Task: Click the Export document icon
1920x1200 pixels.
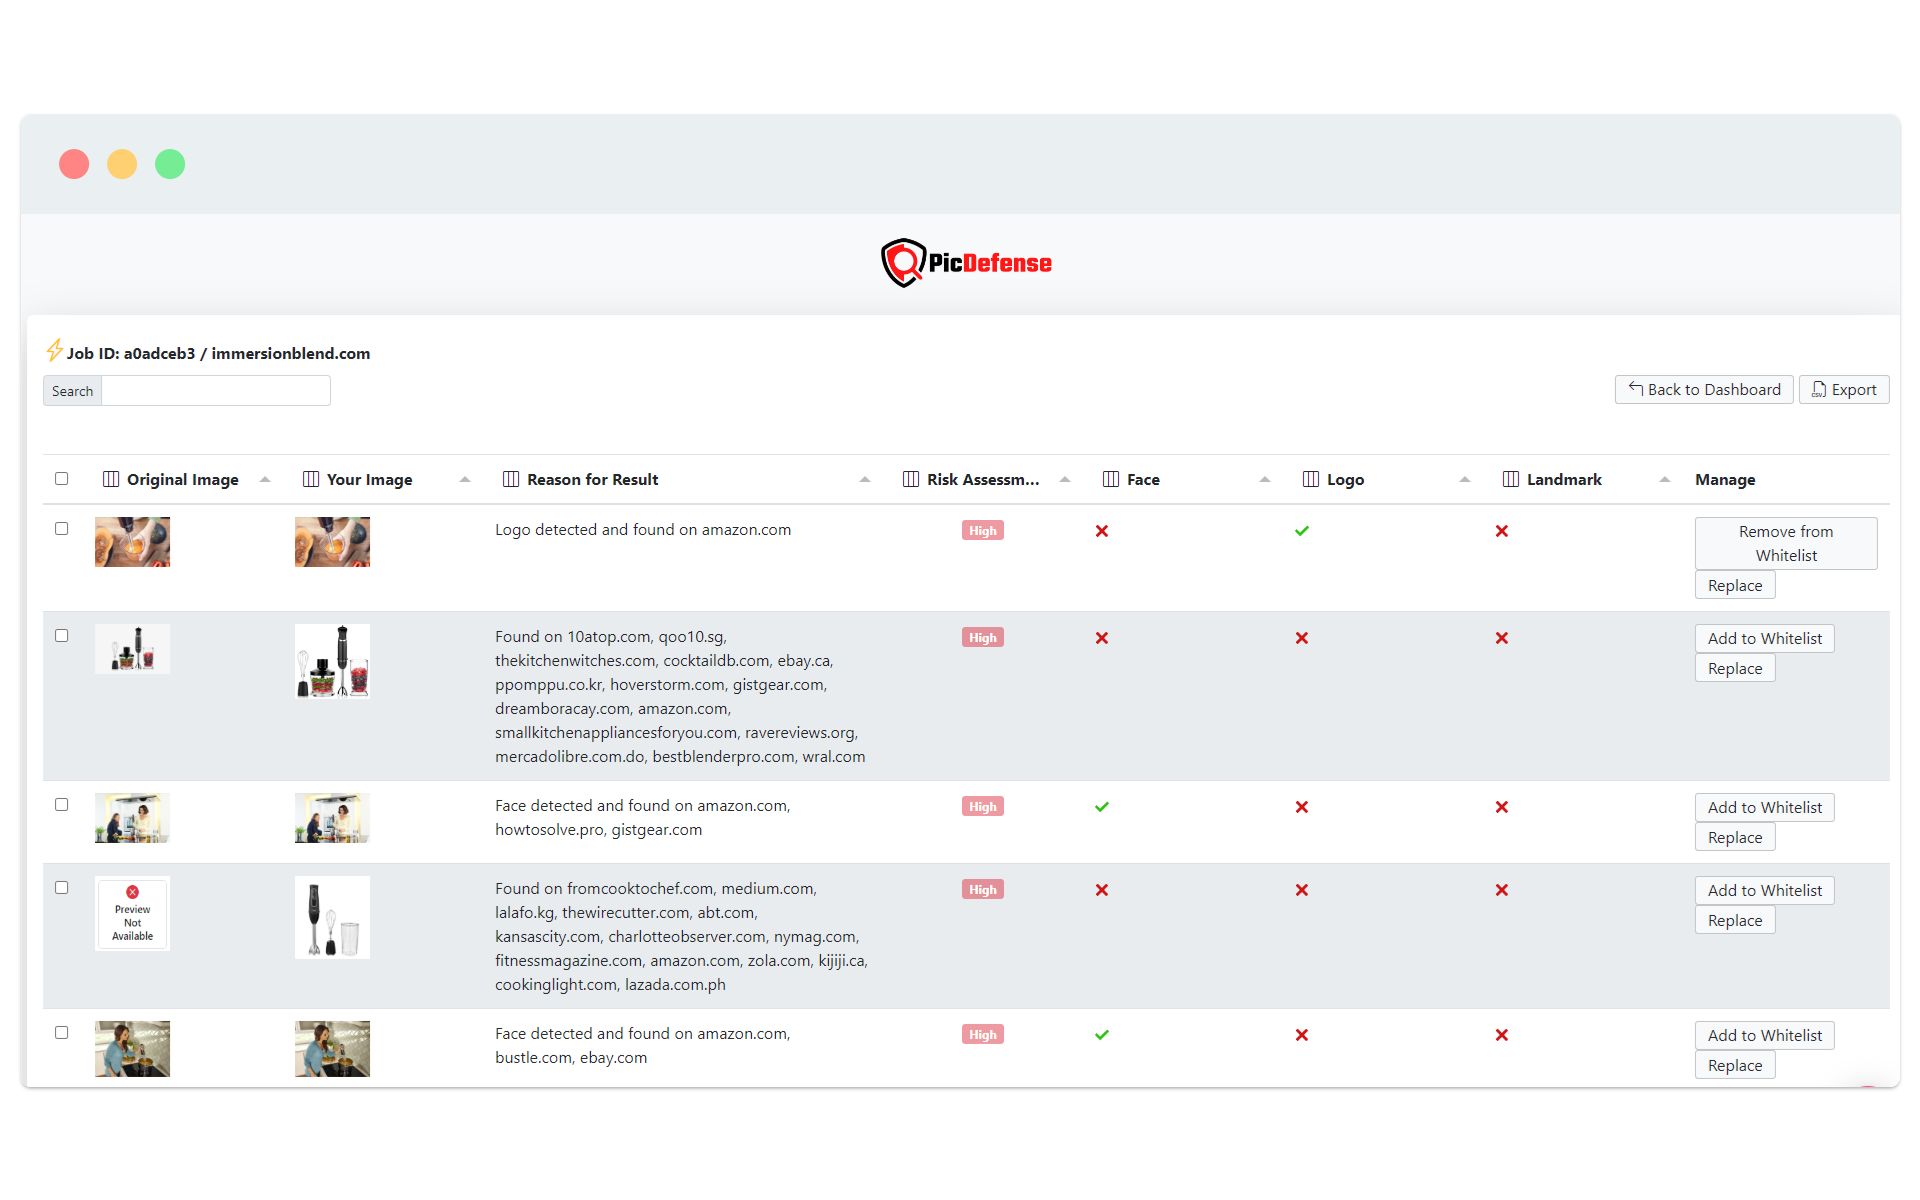Action: pyautogui.click(x=1820, y=389)
